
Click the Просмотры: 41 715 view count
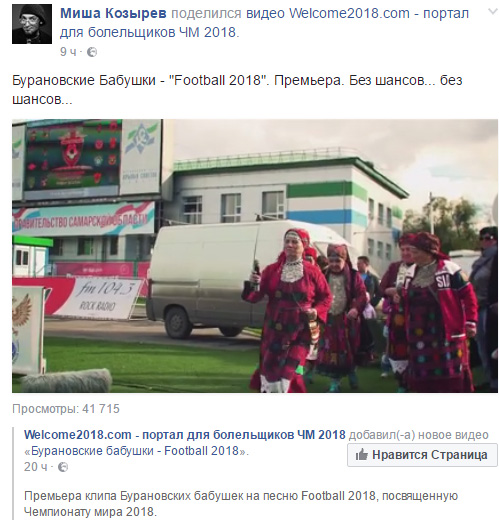66,409
